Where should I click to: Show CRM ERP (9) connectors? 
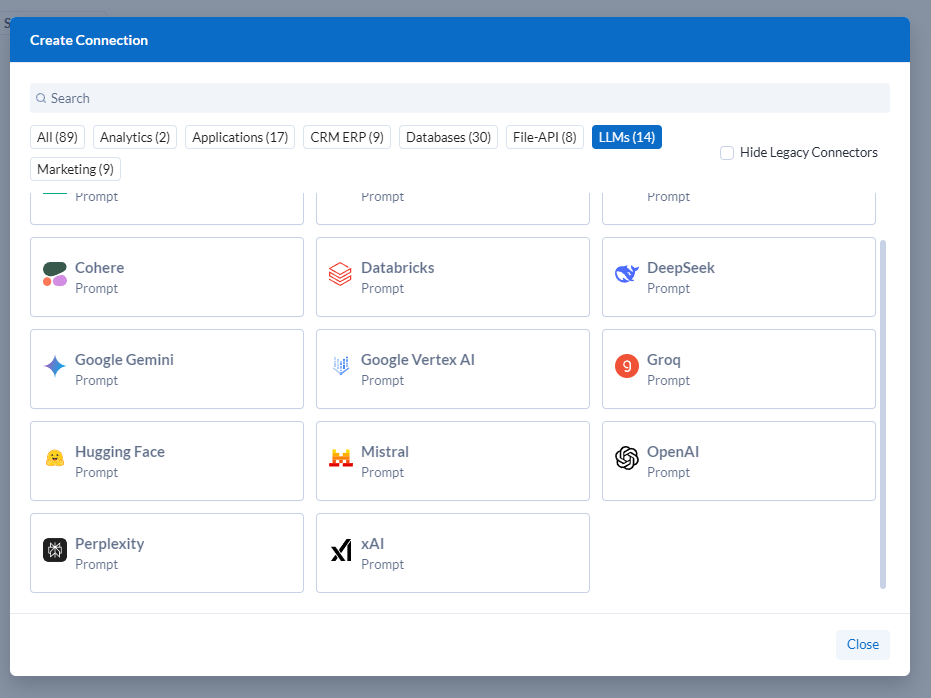click(347, 137)
